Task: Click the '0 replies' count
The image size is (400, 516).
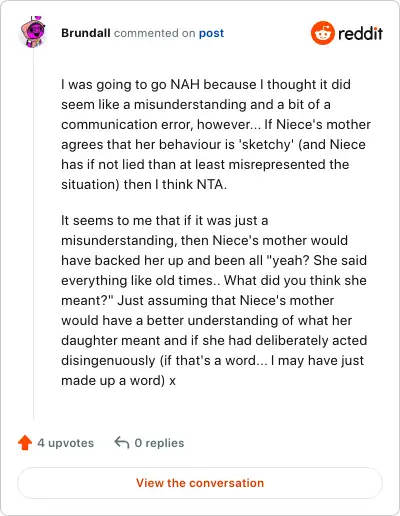Action: point(159,443)
